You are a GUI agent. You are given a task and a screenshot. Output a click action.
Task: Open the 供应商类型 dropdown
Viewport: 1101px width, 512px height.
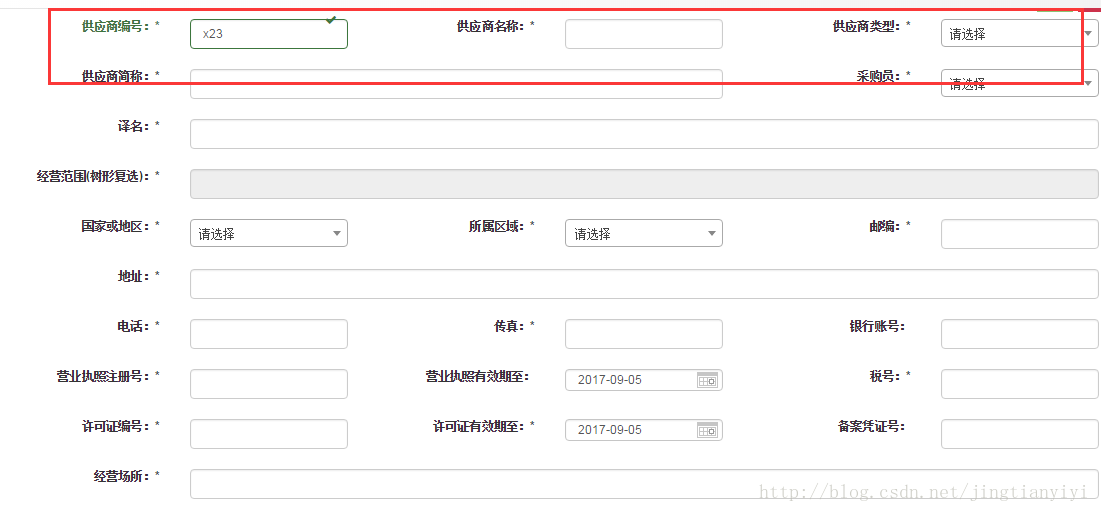coord(1020,33)
